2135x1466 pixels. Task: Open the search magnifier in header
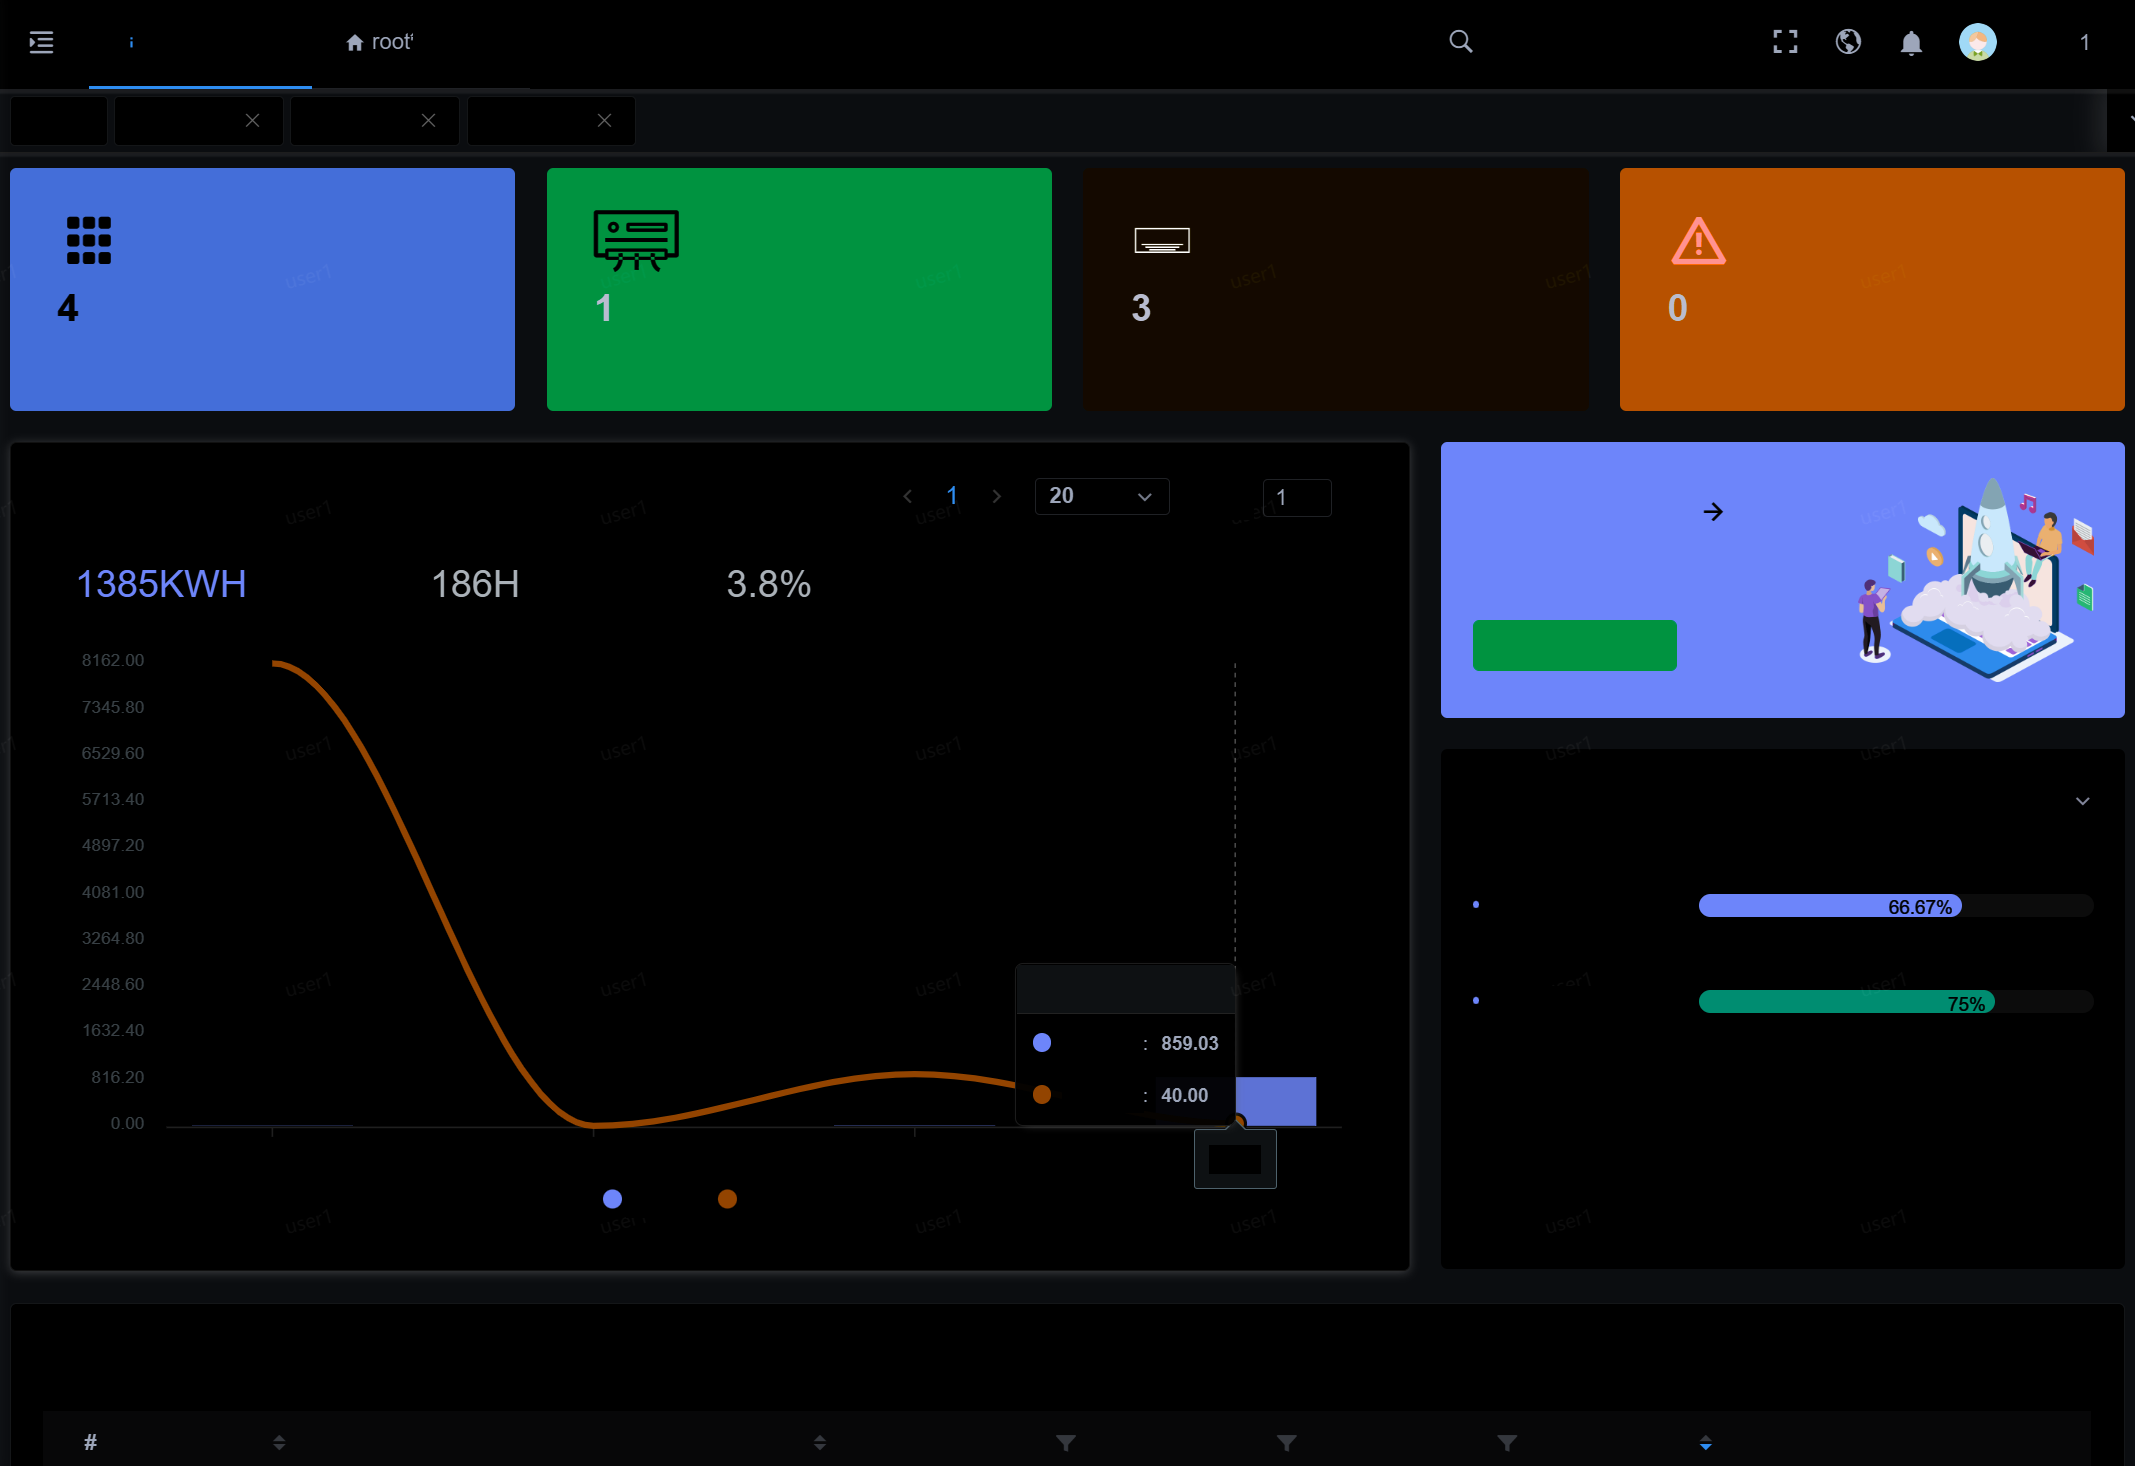(x=1460, y=41)
